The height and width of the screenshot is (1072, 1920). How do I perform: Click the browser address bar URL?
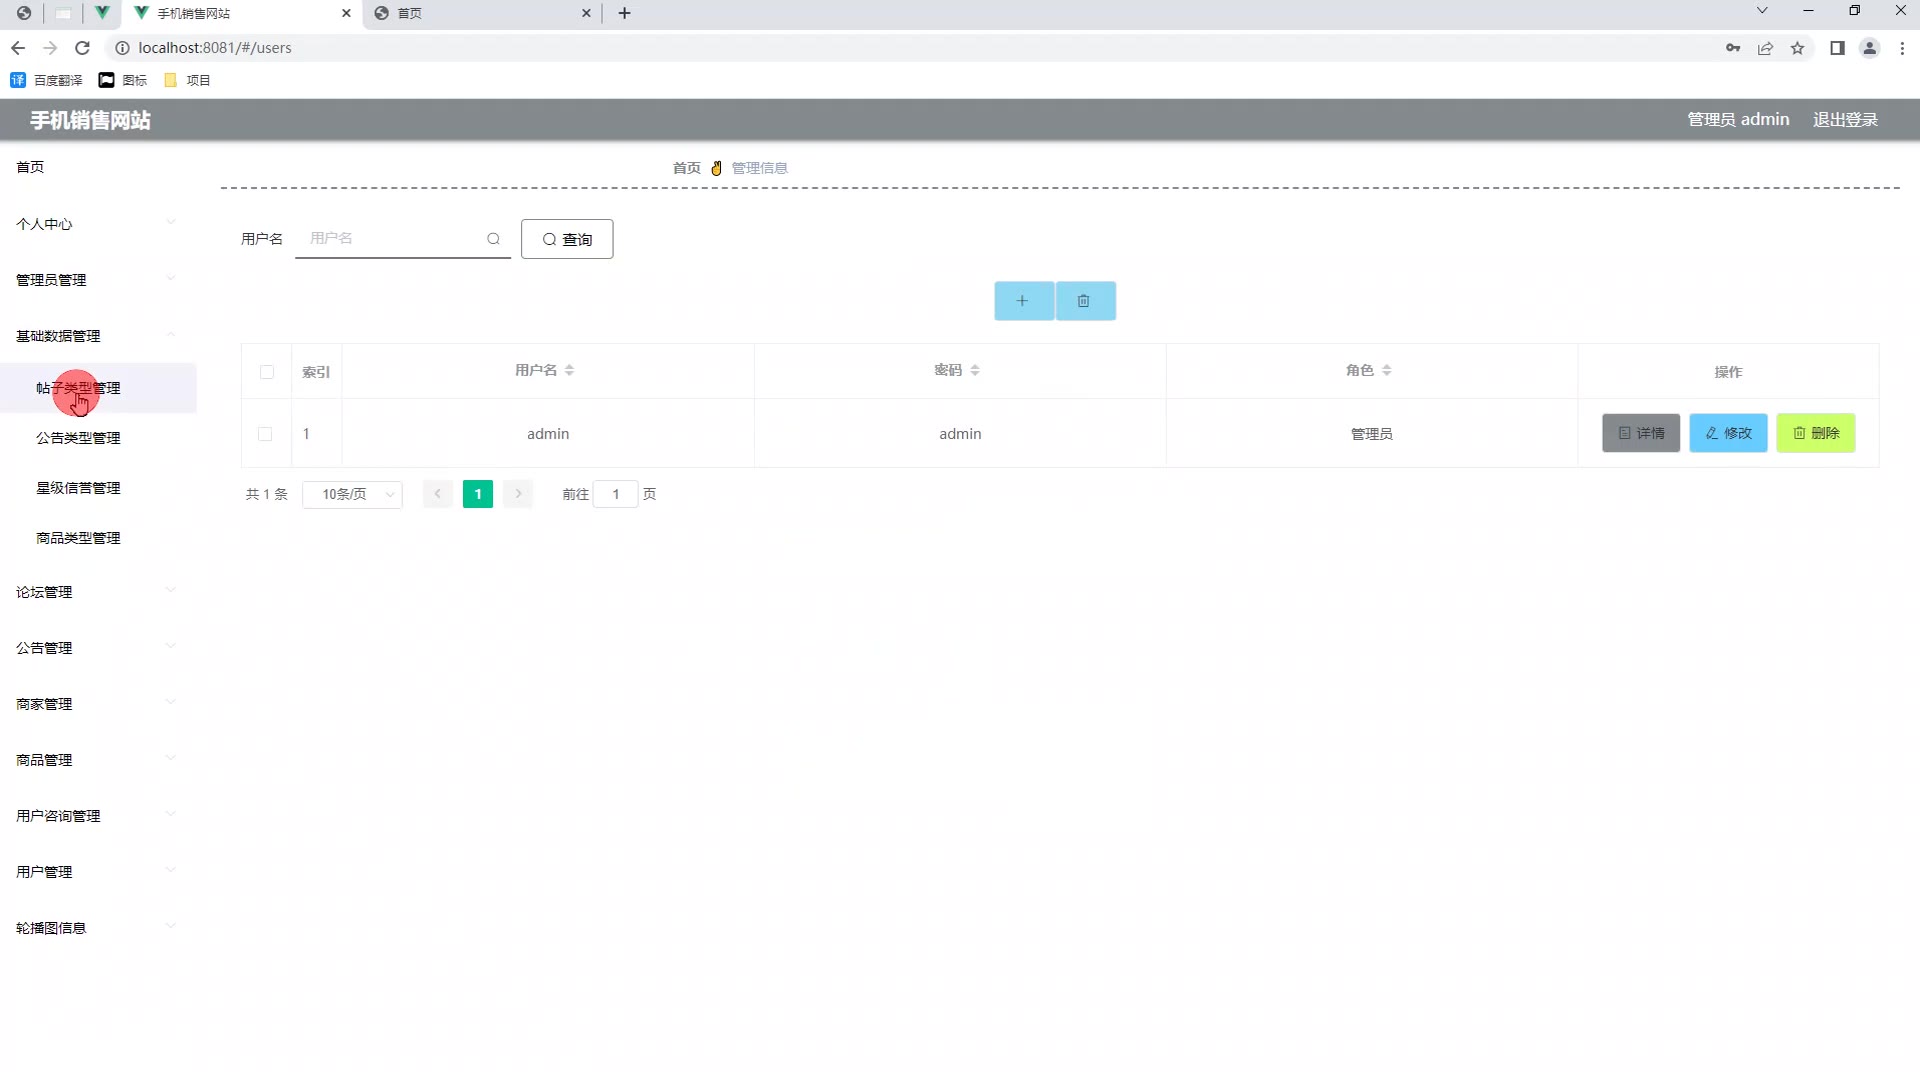tap(215, 48)
